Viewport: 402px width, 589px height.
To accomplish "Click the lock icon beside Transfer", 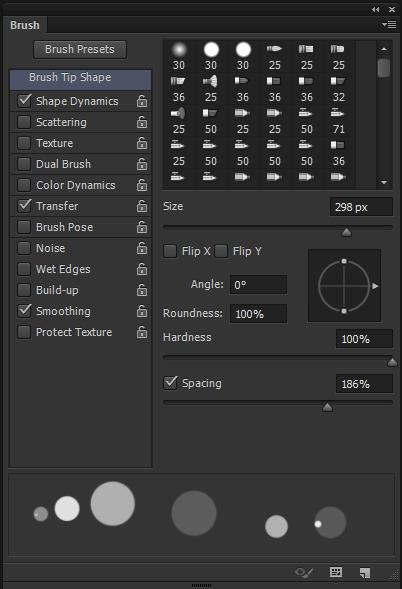I will 142,206.
